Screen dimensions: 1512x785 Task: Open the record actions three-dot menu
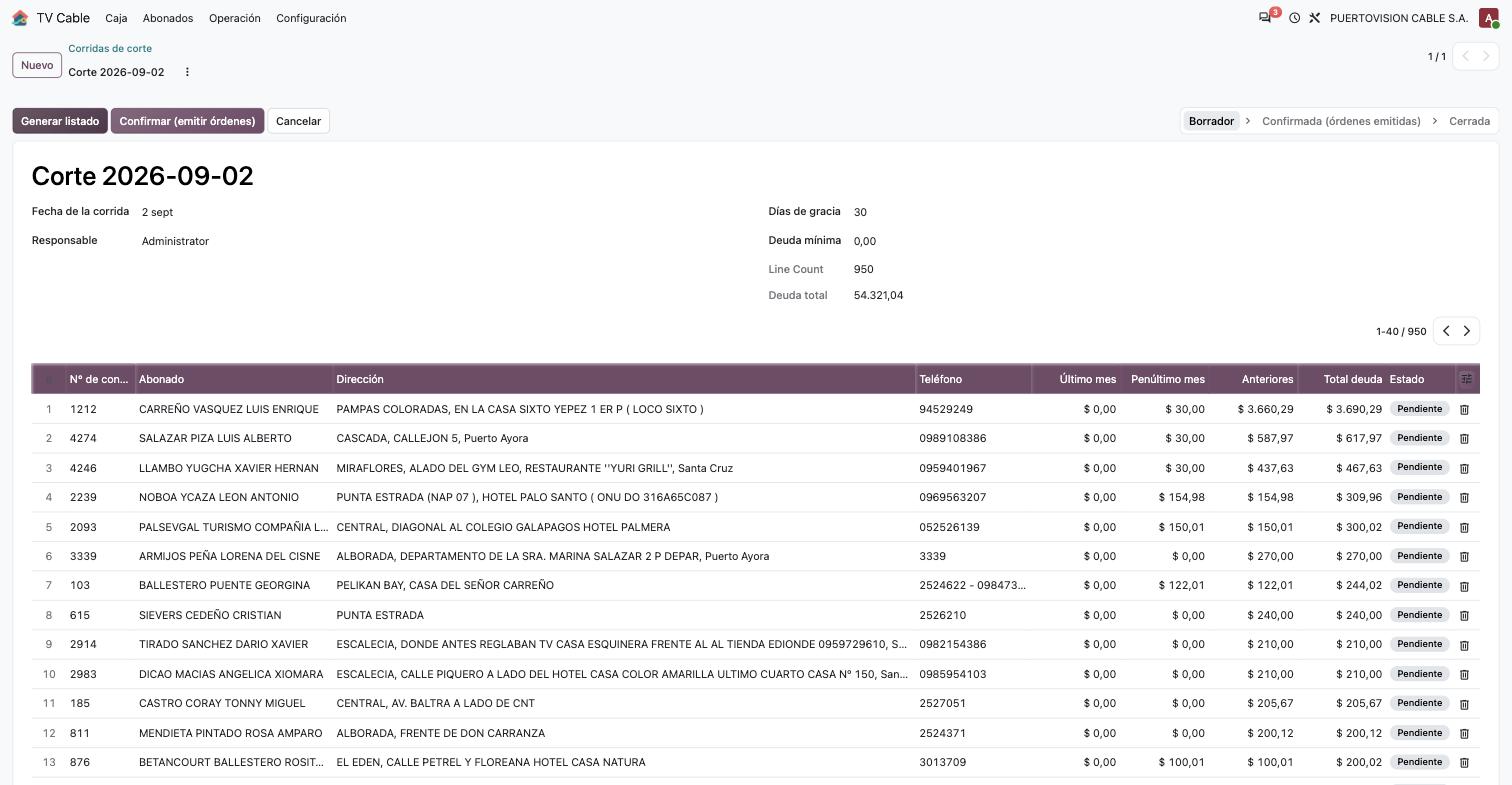[x=187, y=72]
